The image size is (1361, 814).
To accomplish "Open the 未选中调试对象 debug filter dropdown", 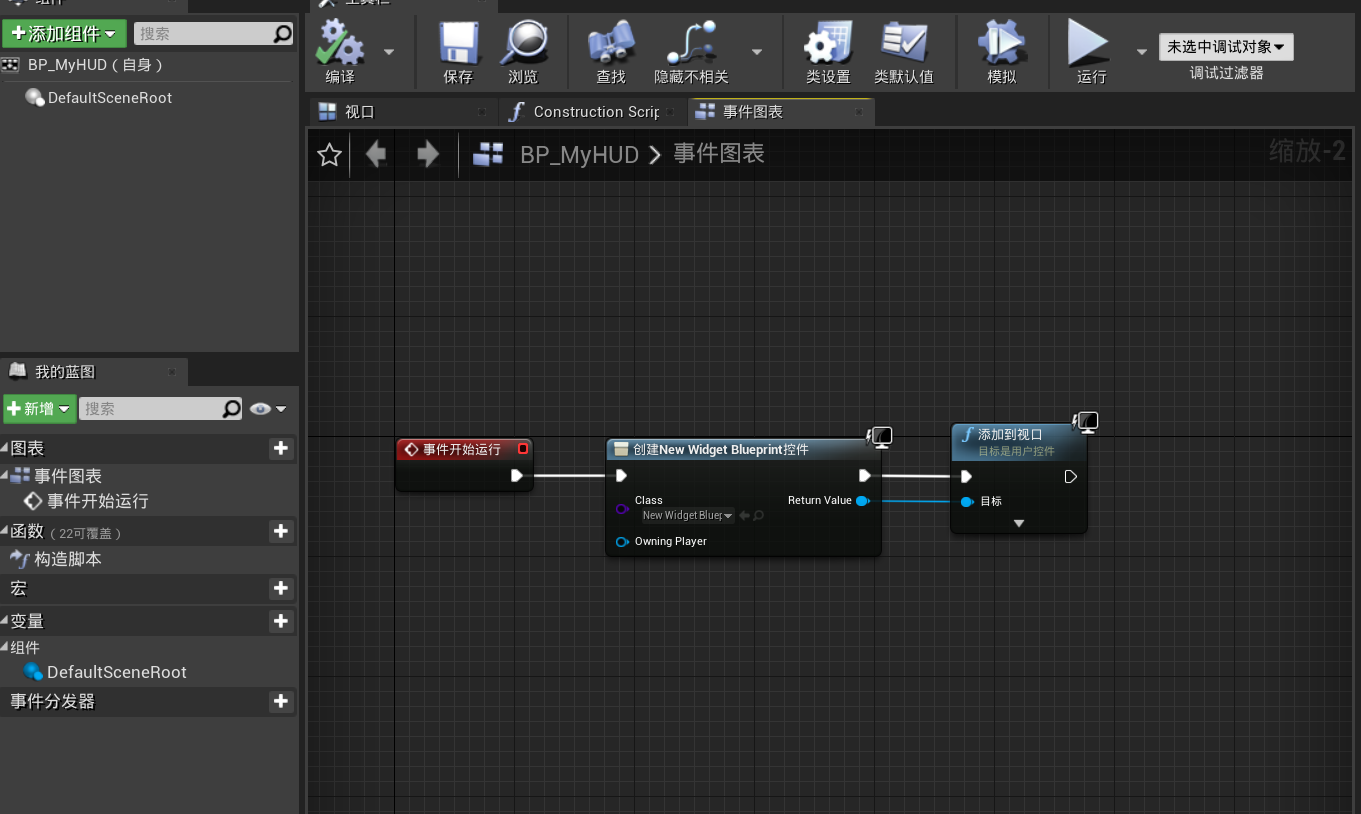I will coord(1225,46).
